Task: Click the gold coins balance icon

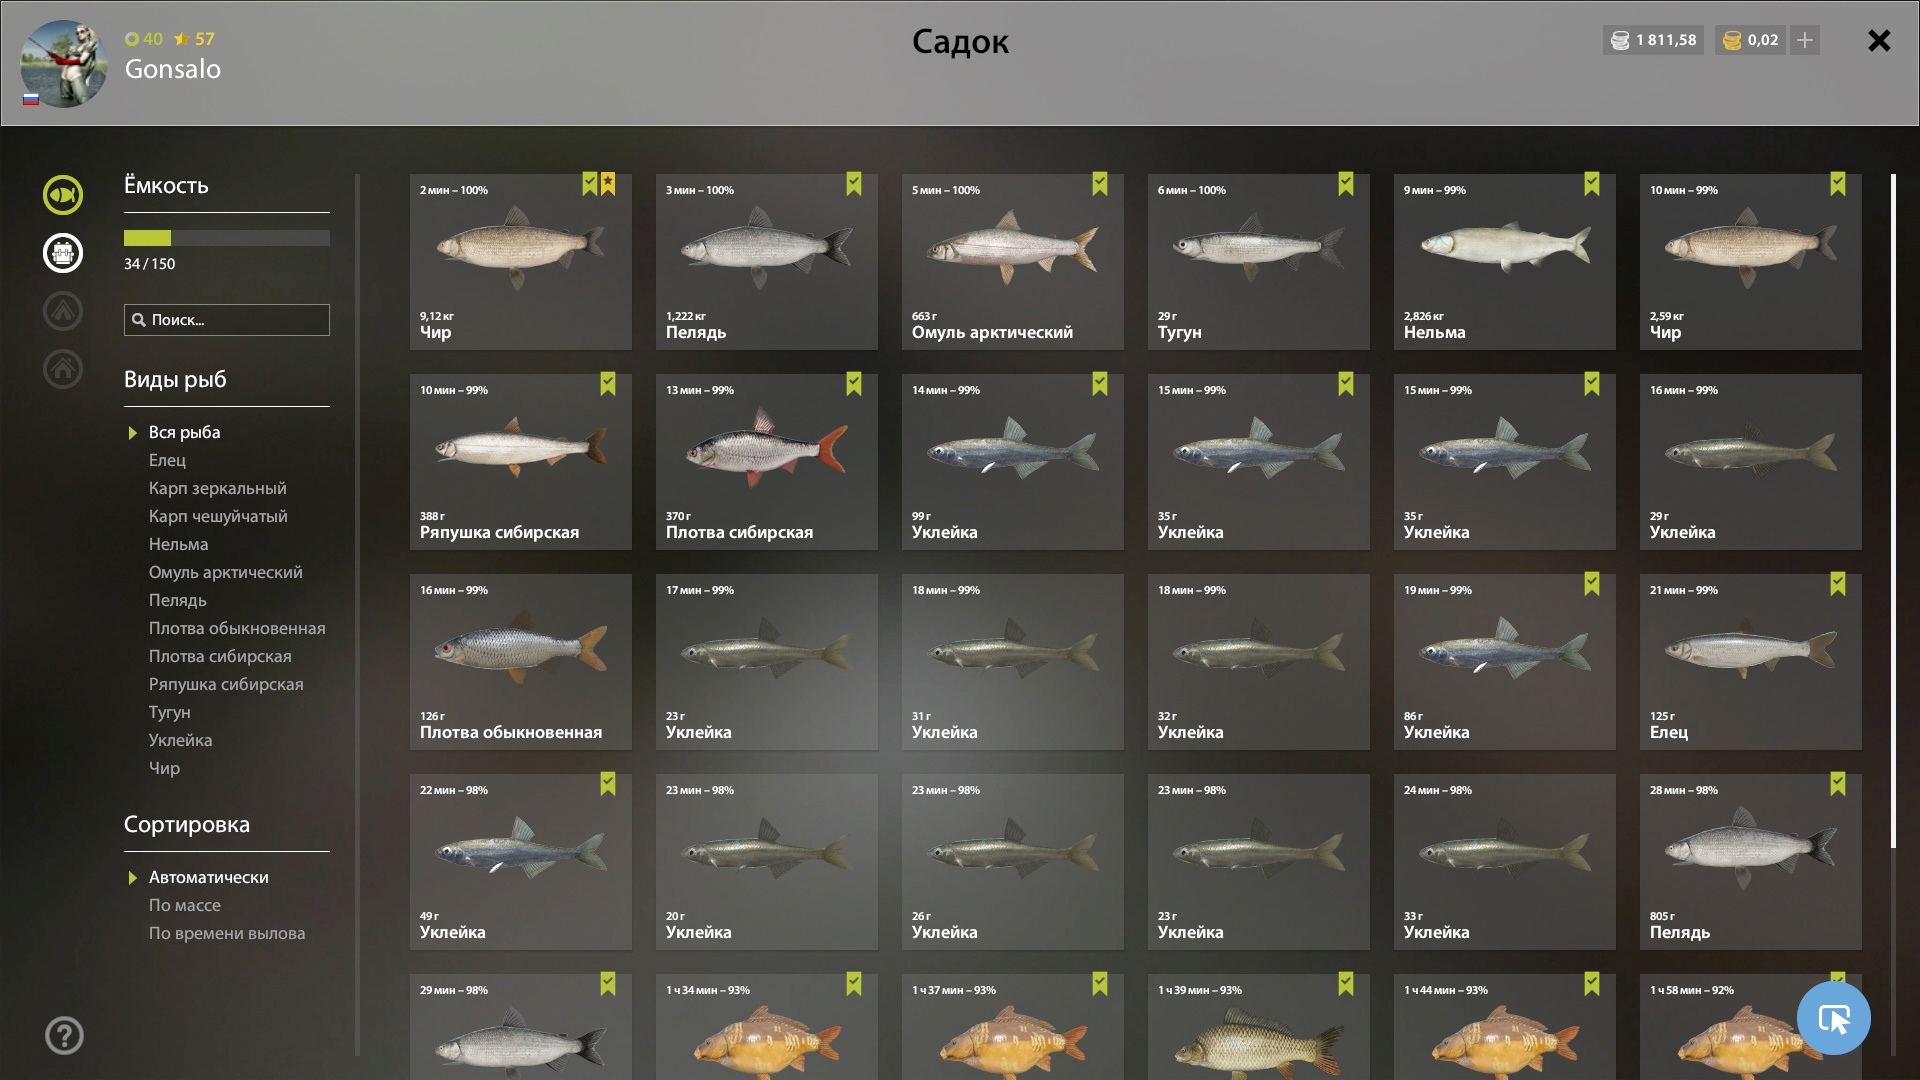Action: tap(1732, 40)
